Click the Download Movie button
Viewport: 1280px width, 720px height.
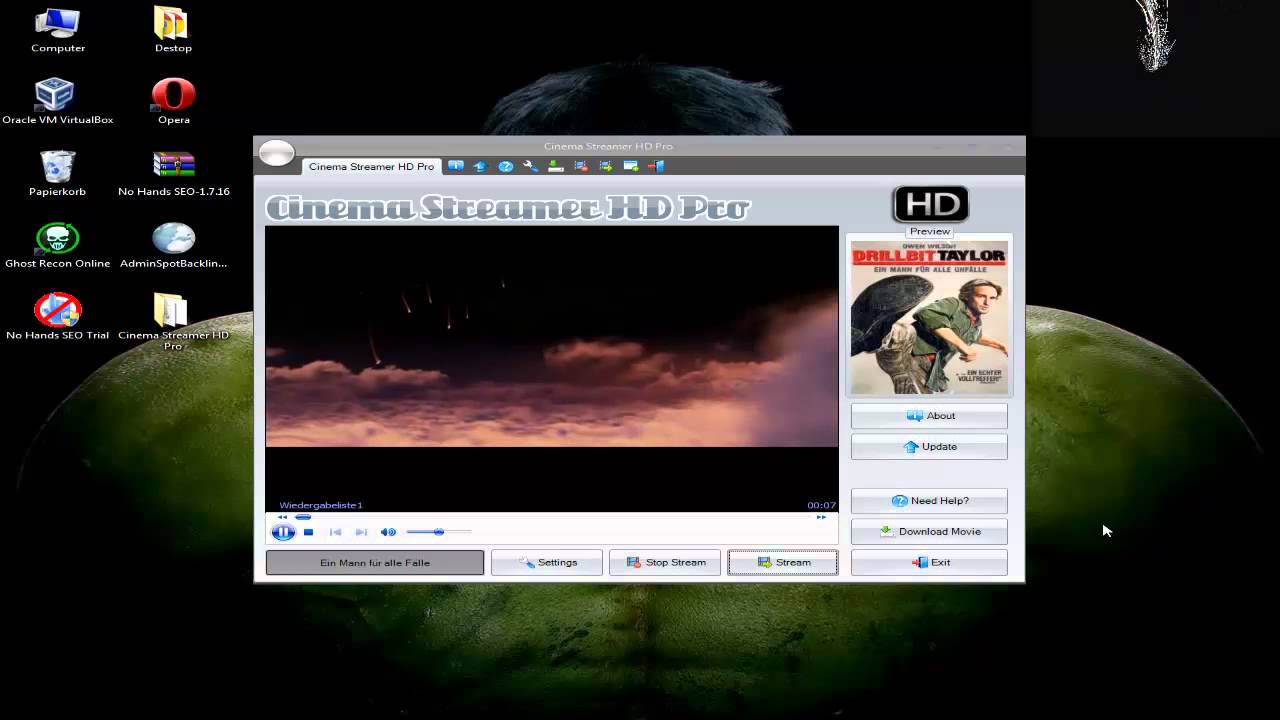929,532
